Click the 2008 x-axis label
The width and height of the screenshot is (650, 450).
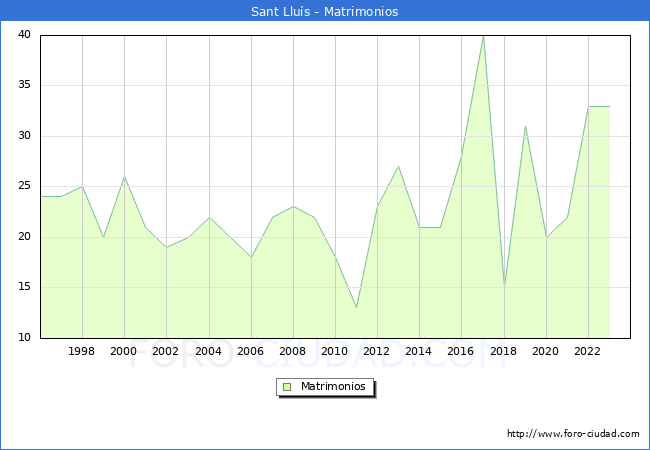coord(293,352)
